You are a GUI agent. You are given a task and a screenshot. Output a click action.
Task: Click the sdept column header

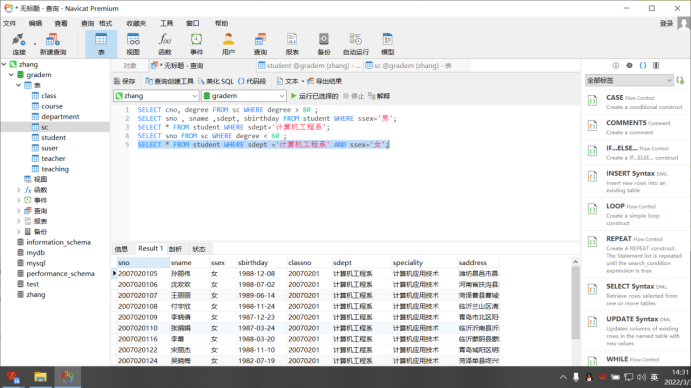pyautogui.click(x=361, y=263)
